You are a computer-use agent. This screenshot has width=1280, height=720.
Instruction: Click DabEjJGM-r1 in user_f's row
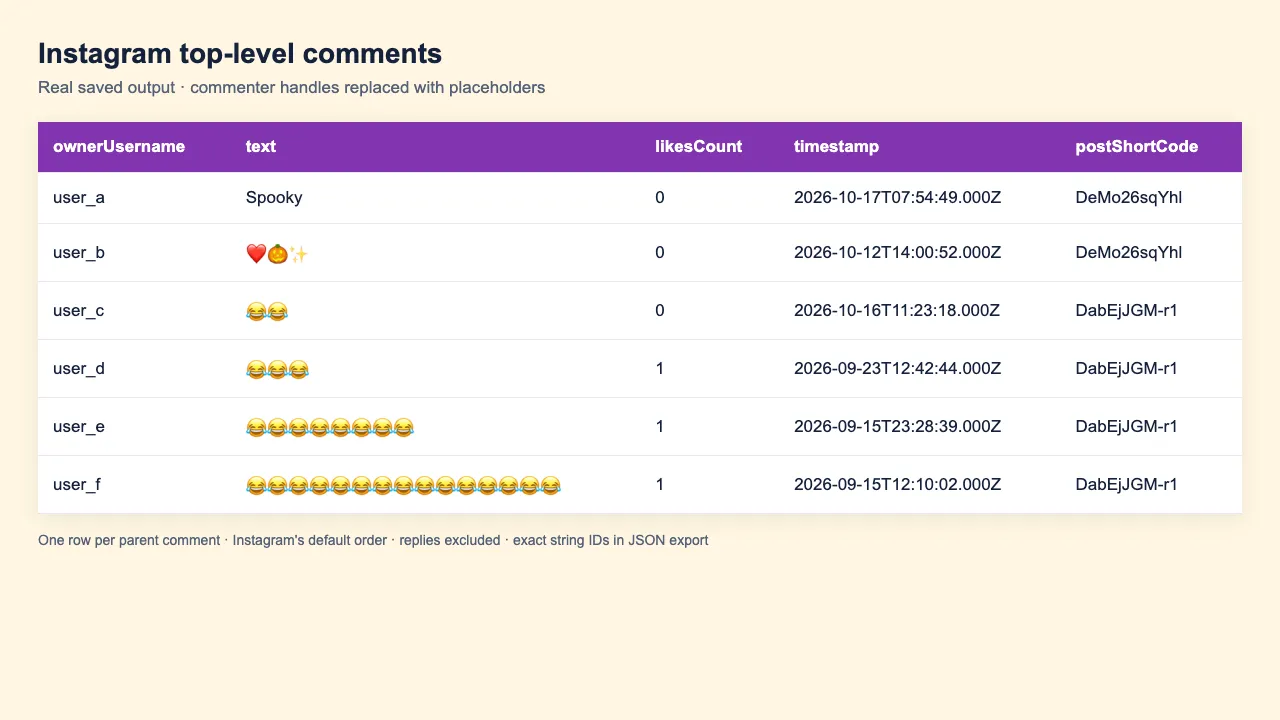pyautogui.click(x=1127, y=485)
